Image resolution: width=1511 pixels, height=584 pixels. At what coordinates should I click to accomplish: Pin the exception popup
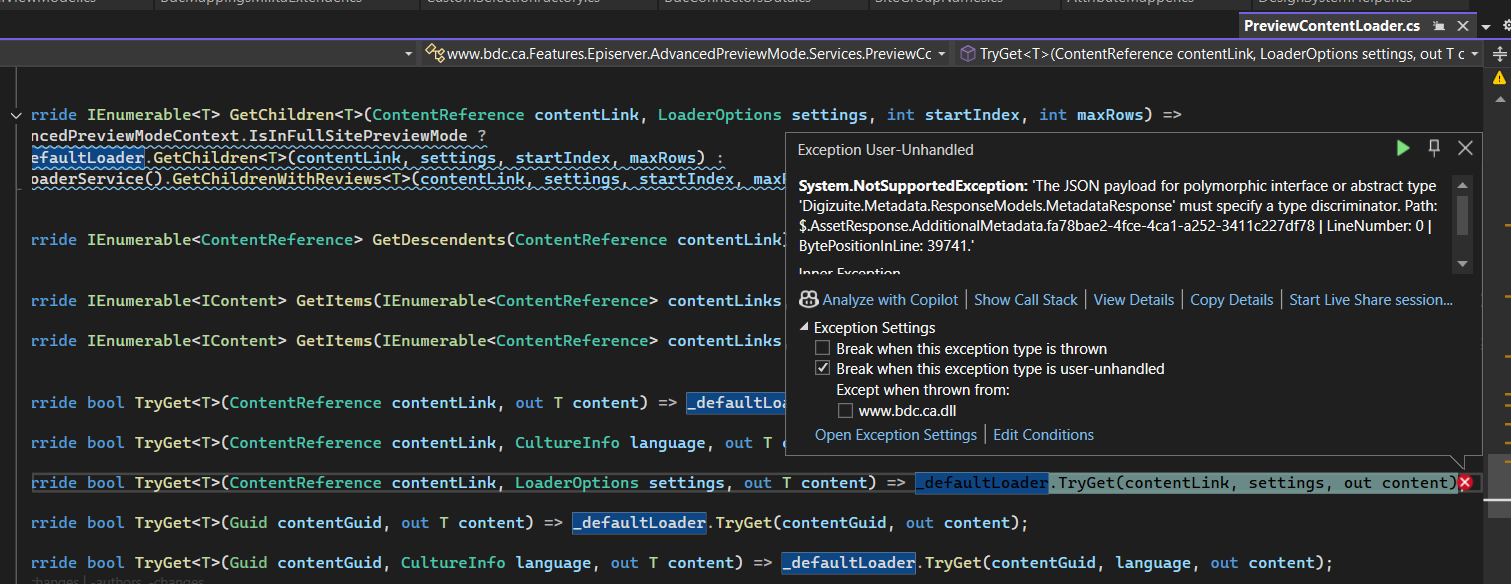(1434, 148)
